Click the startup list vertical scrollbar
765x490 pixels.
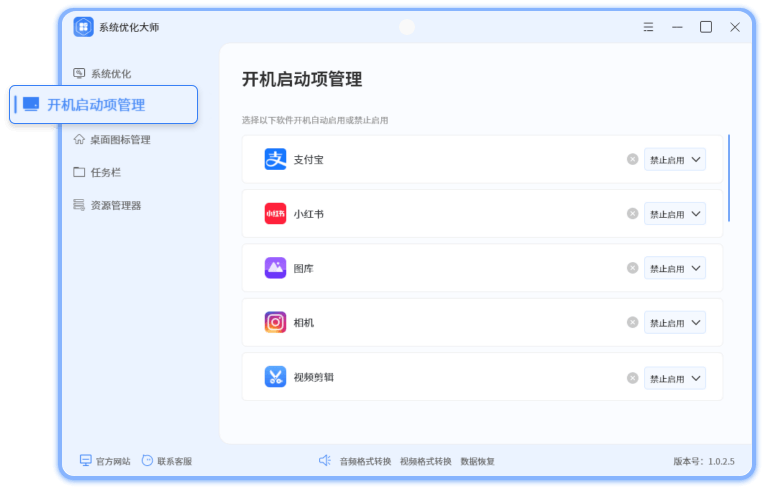(729, 178)
